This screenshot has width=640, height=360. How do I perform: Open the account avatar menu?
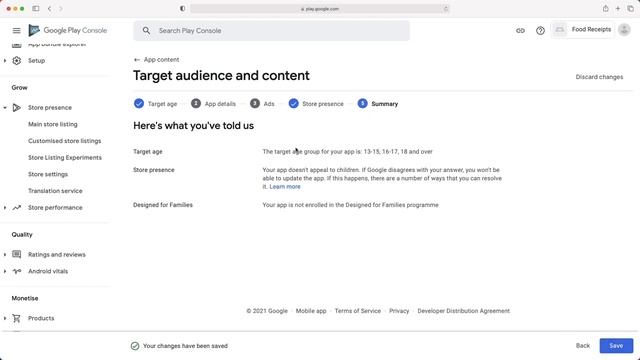coord(624,30)
